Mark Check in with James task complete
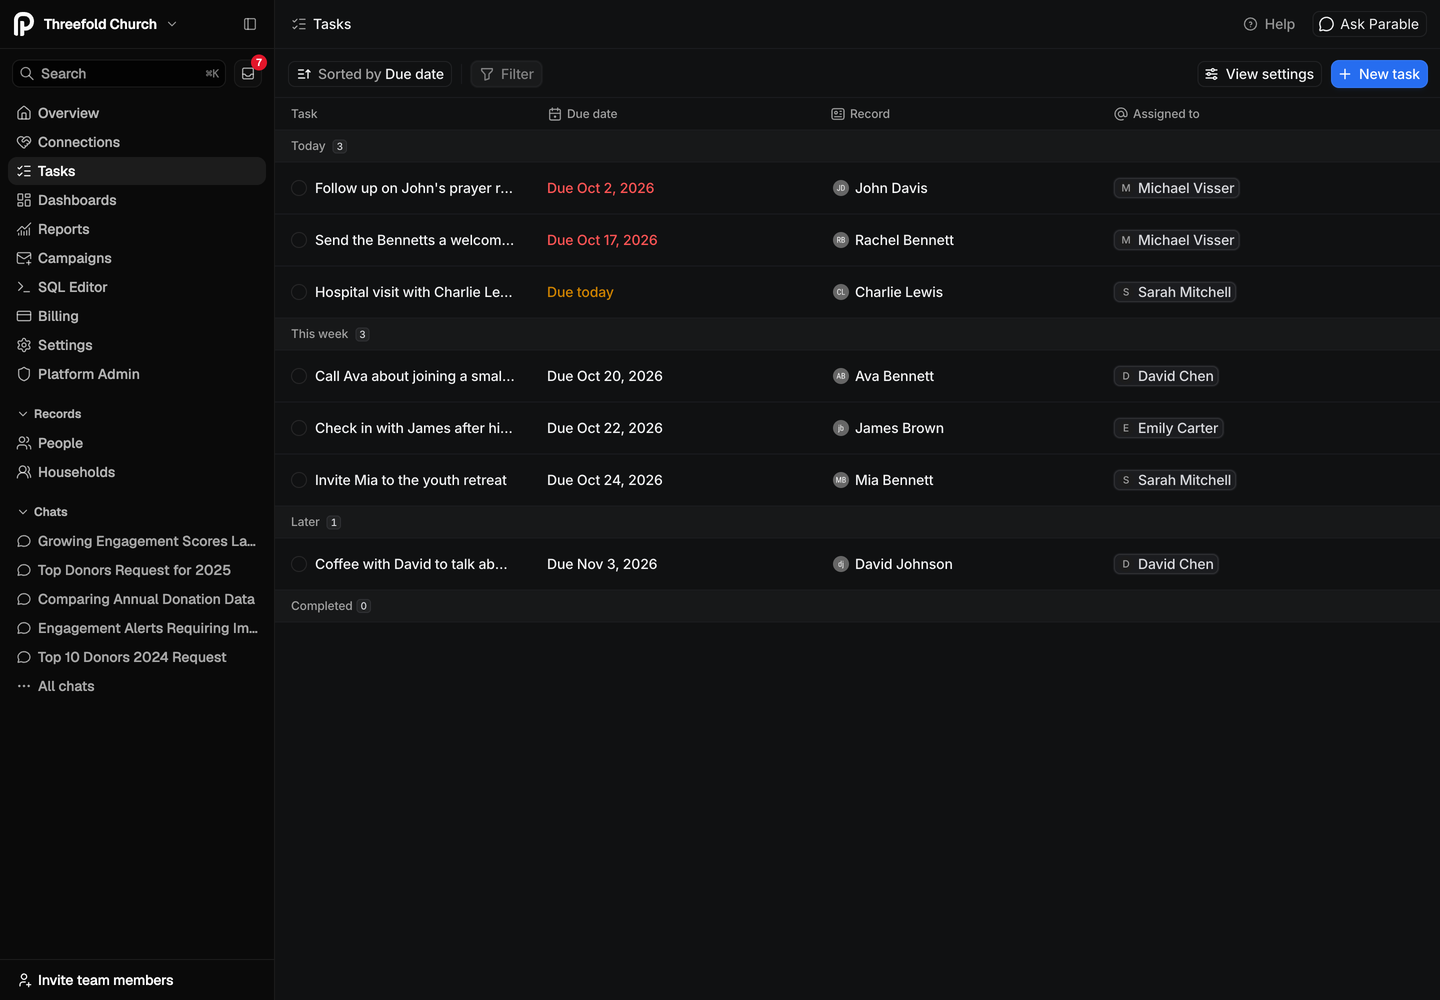The height and width of the screenshot is (1000, 1440). [x=299, y=428]
